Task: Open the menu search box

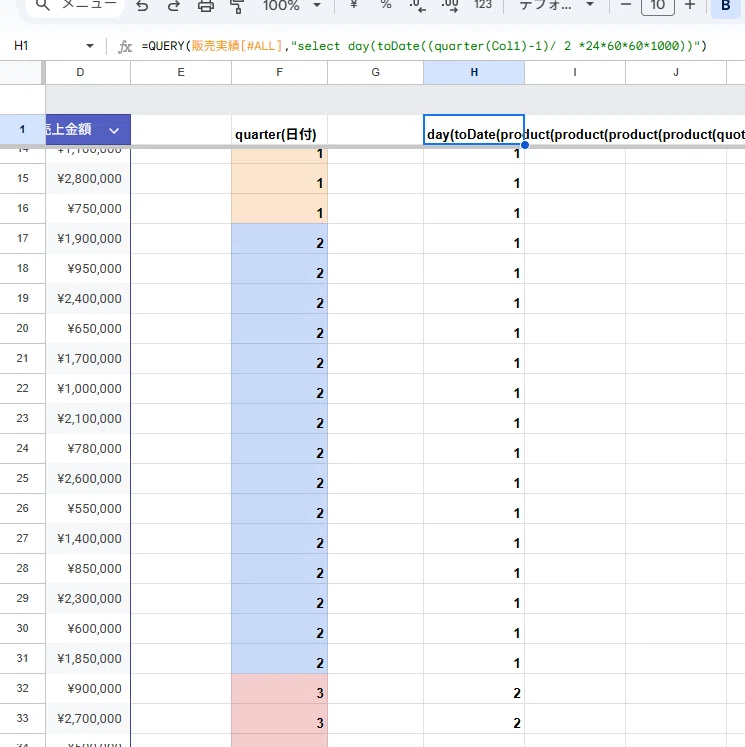Action: click(76, 6)
